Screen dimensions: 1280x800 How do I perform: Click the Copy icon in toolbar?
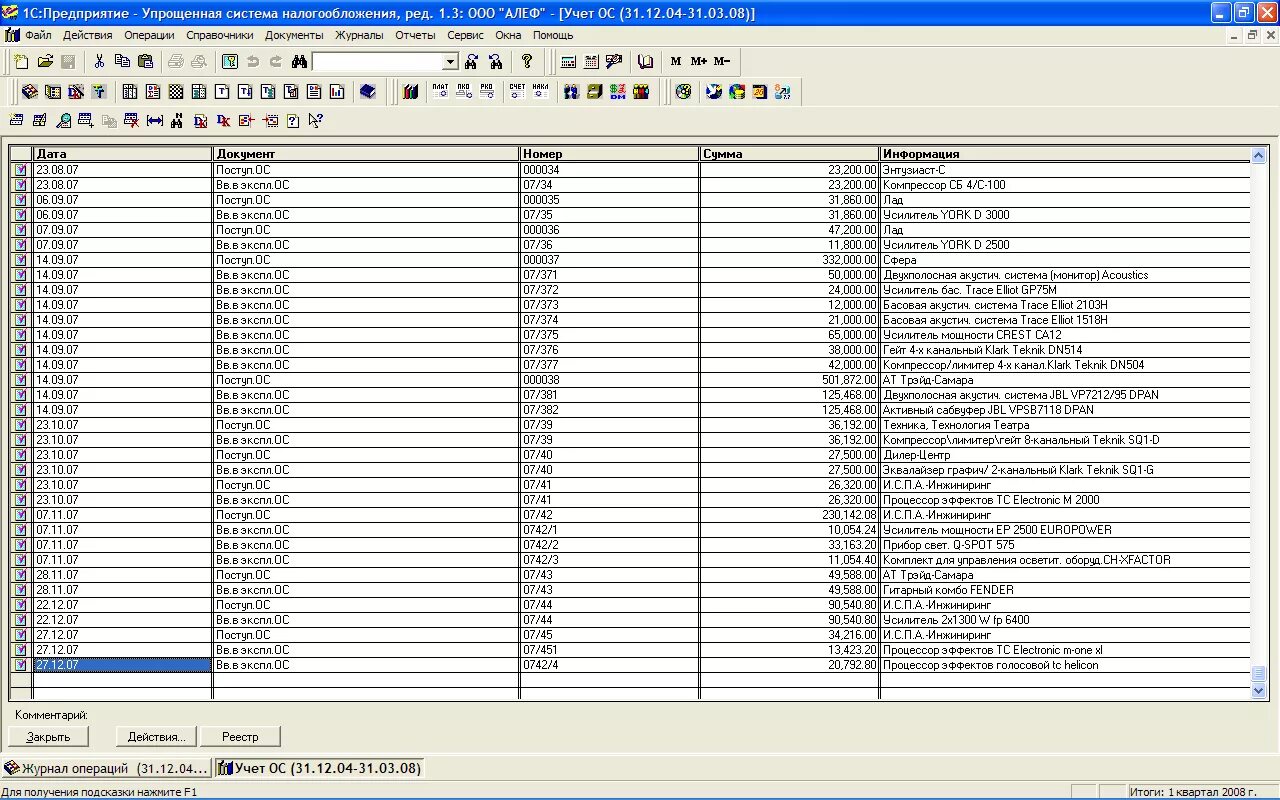coord(122,61)
